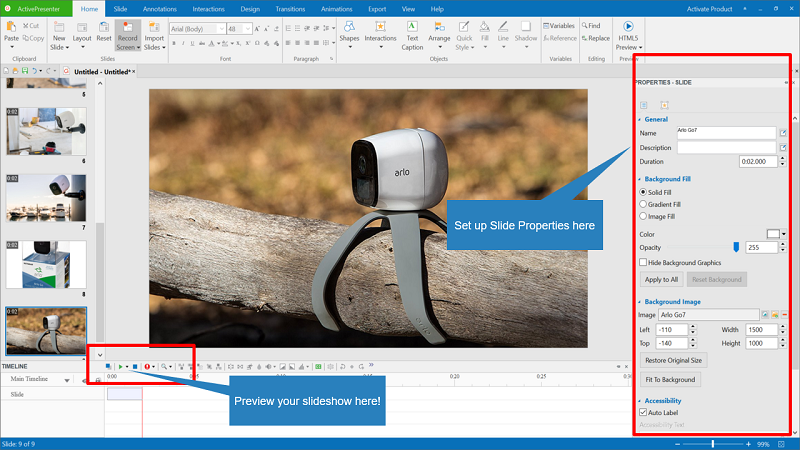Click the Restore Original Size button

(674, 360)
